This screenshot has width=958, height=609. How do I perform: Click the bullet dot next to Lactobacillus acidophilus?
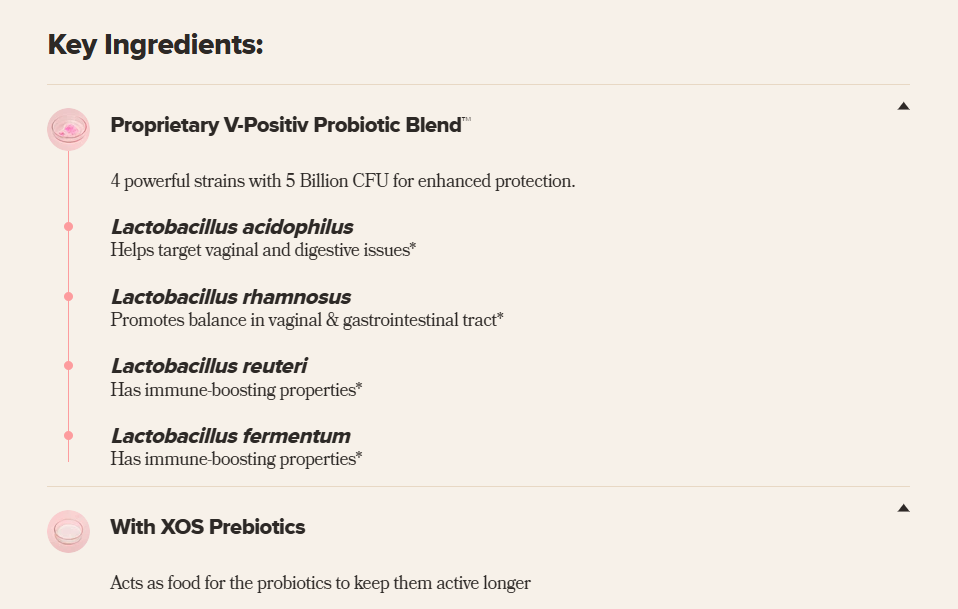(x=68, y=227)
